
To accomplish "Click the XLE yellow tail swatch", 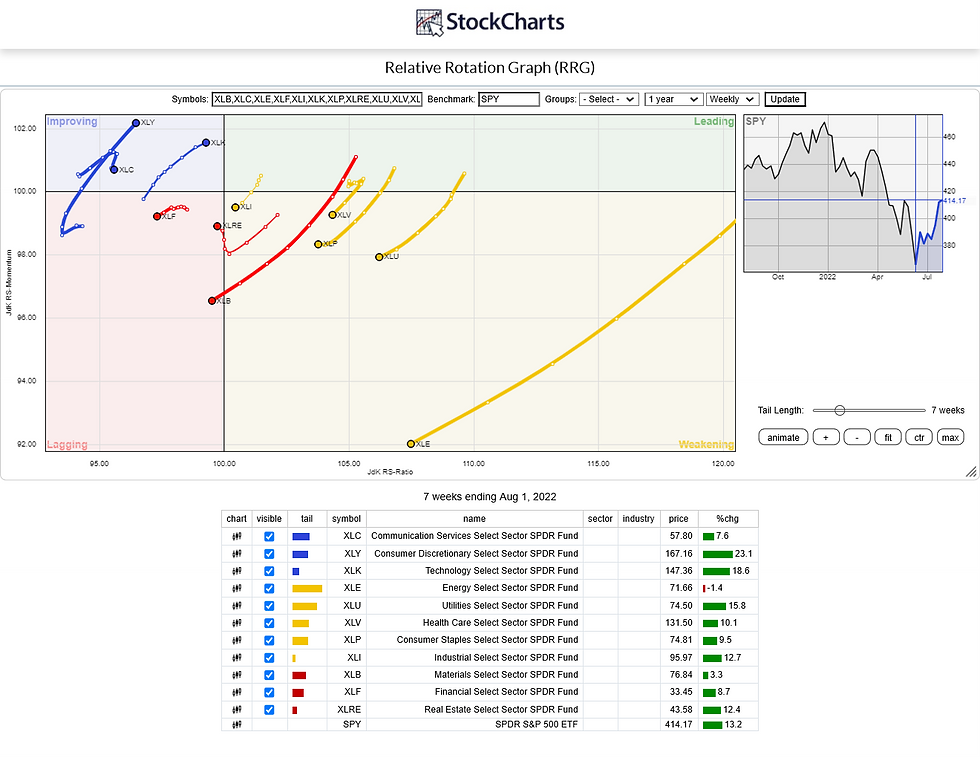I will point(307,588).
